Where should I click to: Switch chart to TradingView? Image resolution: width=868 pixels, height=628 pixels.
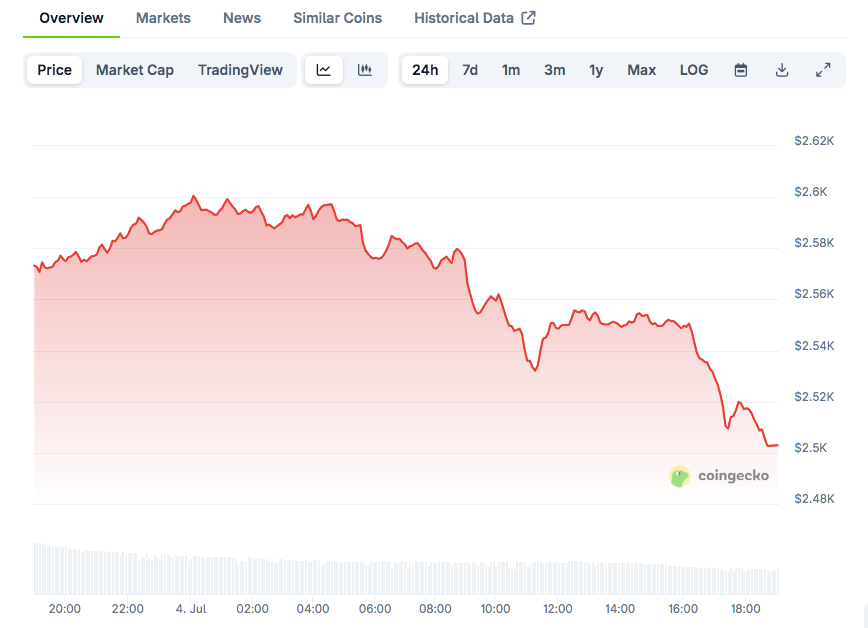tap(240, 70)
